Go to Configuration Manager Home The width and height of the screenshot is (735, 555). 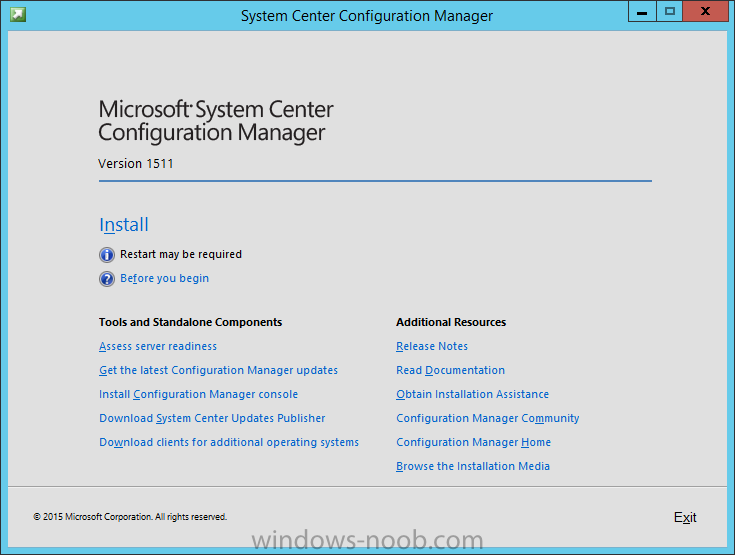[473, 442]
